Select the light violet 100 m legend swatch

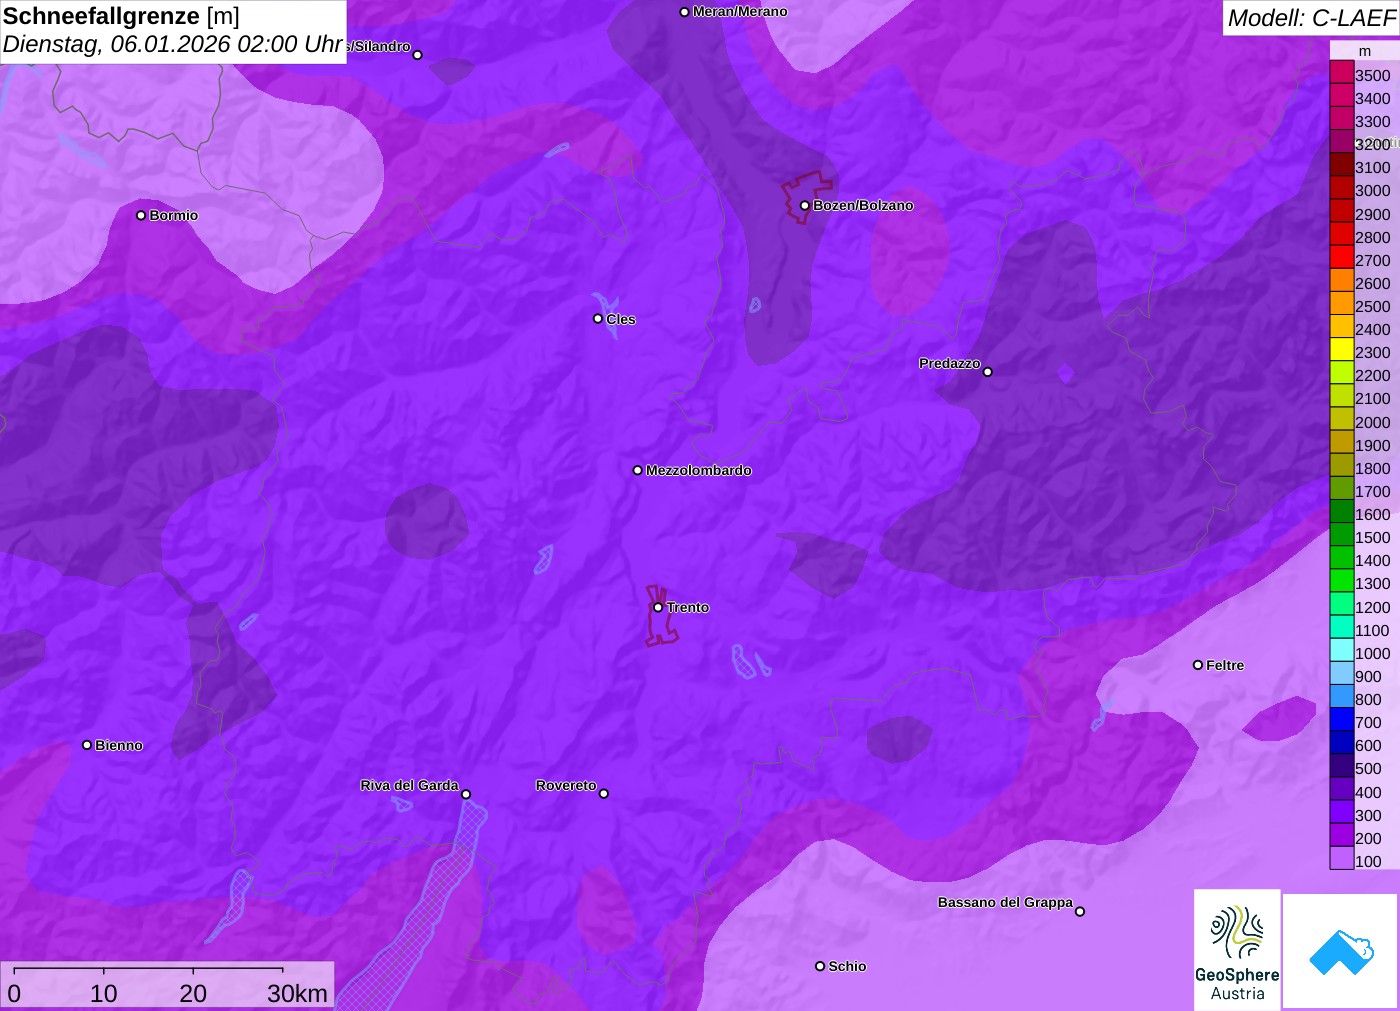tap(1342, 858)
